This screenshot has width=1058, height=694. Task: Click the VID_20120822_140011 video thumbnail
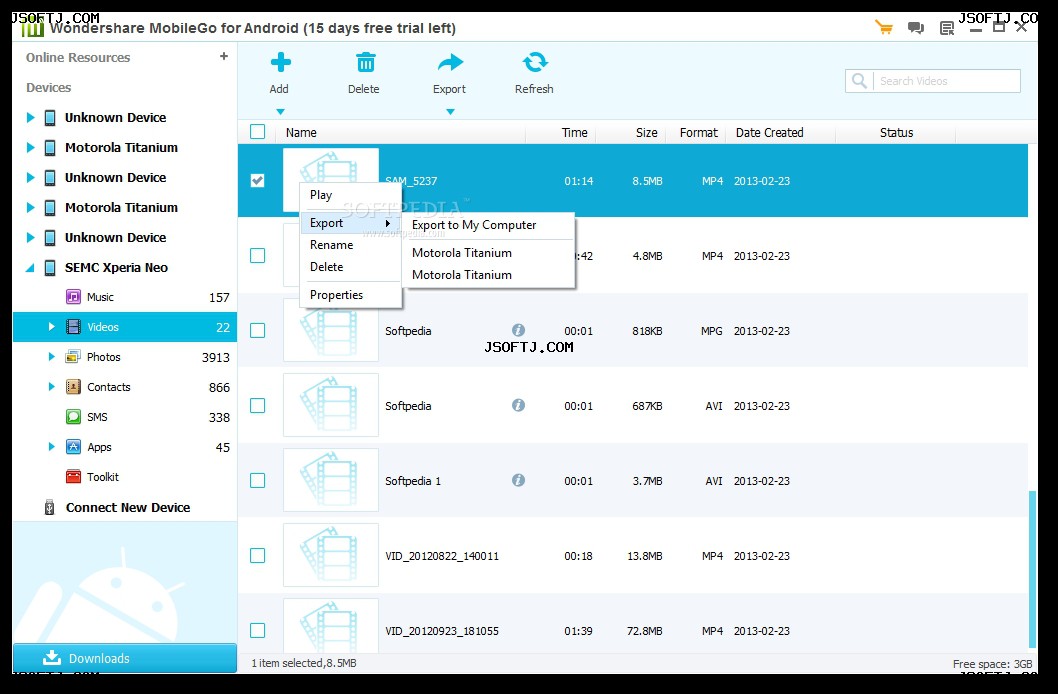[331, 555]
